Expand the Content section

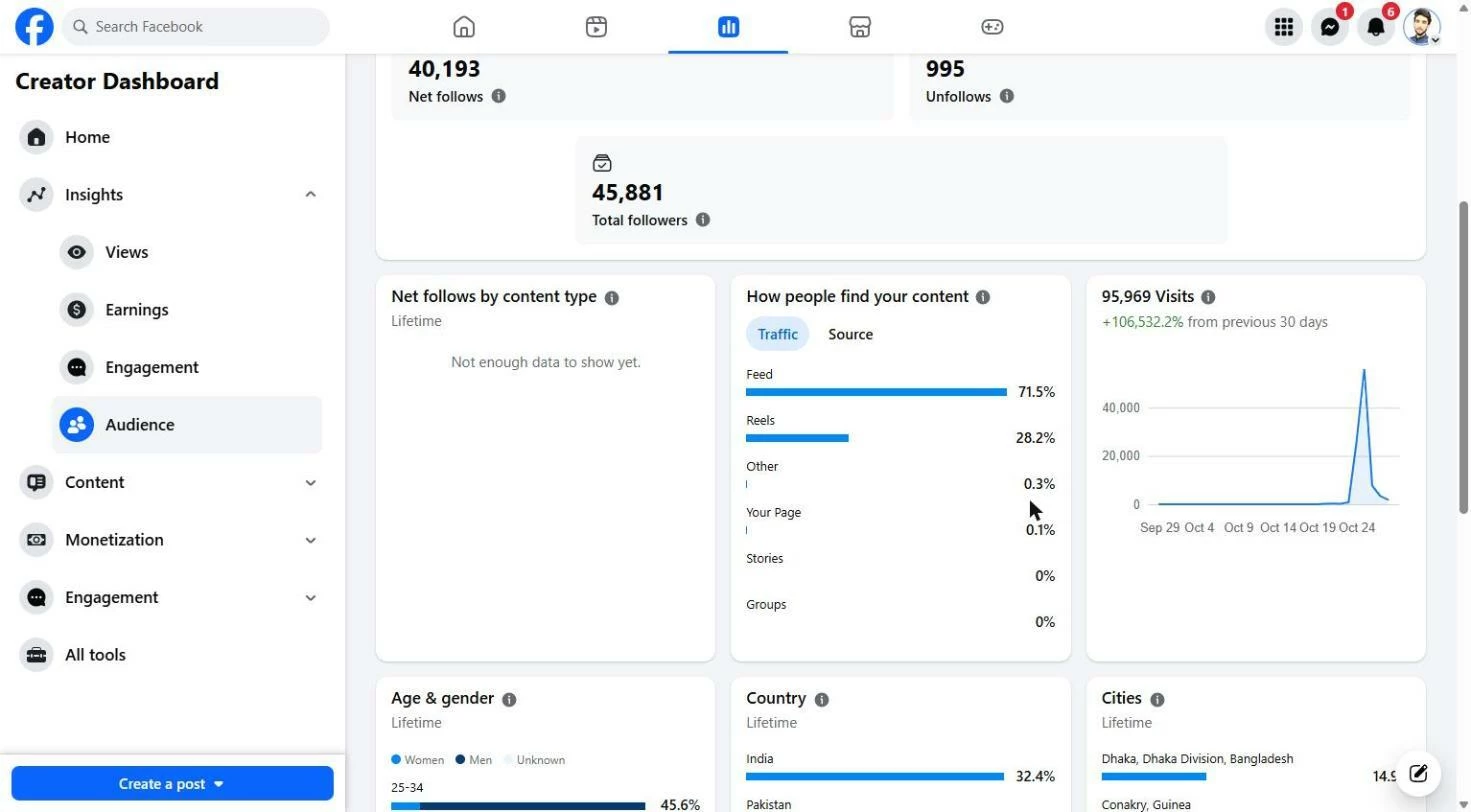click(x=311, y=482)
